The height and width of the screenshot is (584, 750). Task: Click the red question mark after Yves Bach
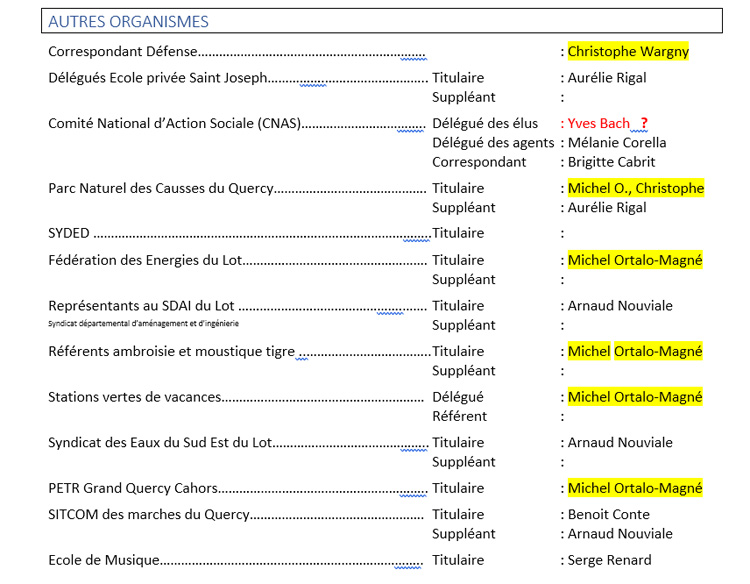click(644, 123)
